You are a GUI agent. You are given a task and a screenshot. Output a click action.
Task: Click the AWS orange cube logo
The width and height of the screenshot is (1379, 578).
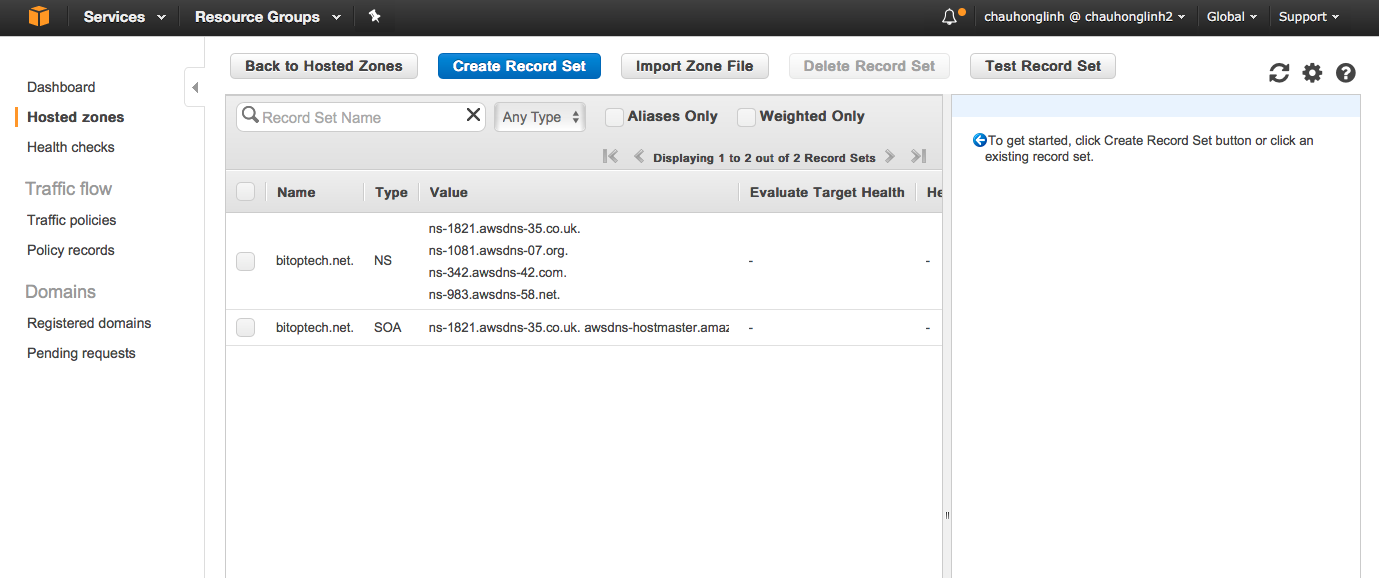38,17
